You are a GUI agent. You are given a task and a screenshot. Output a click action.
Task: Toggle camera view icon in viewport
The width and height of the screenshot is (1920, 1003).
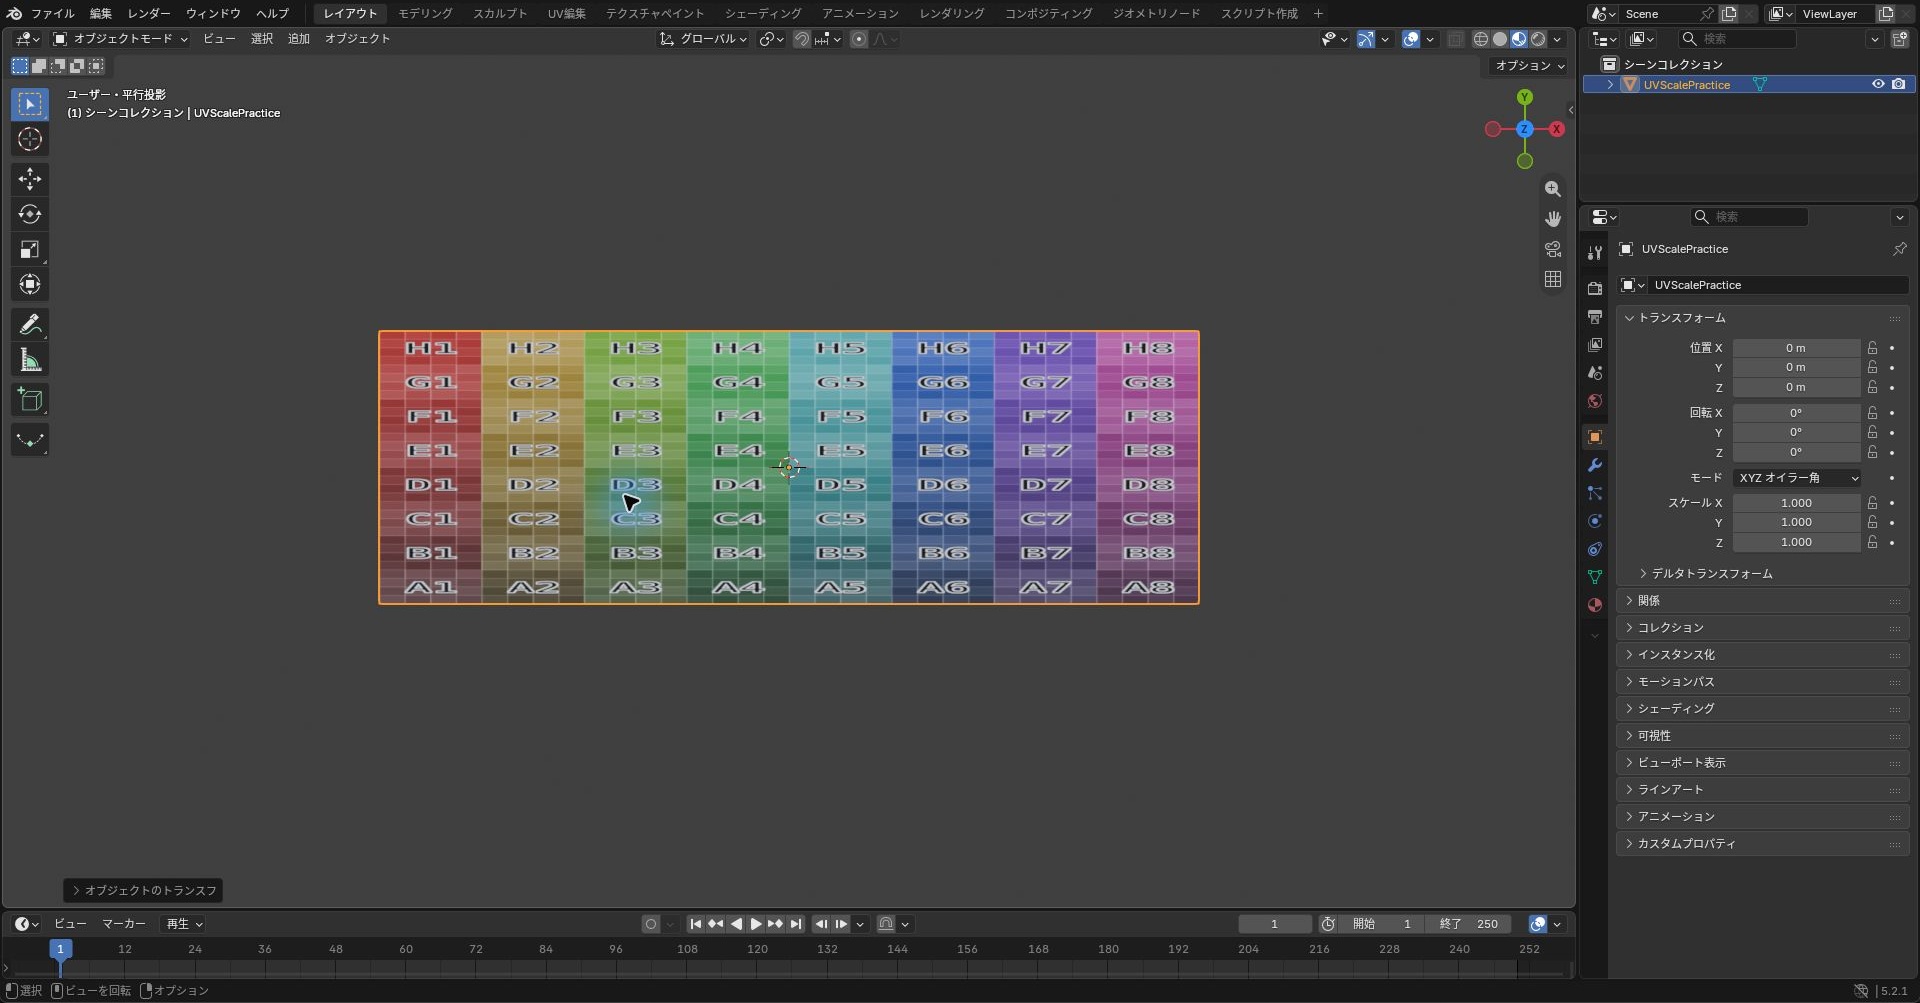pos(1552,249)
